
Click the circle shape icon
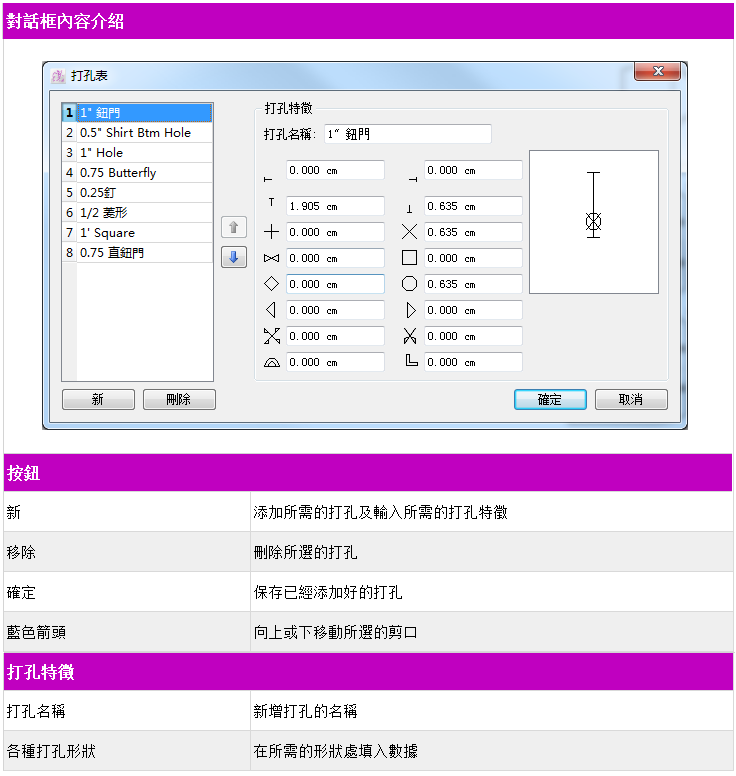(409, 284)
